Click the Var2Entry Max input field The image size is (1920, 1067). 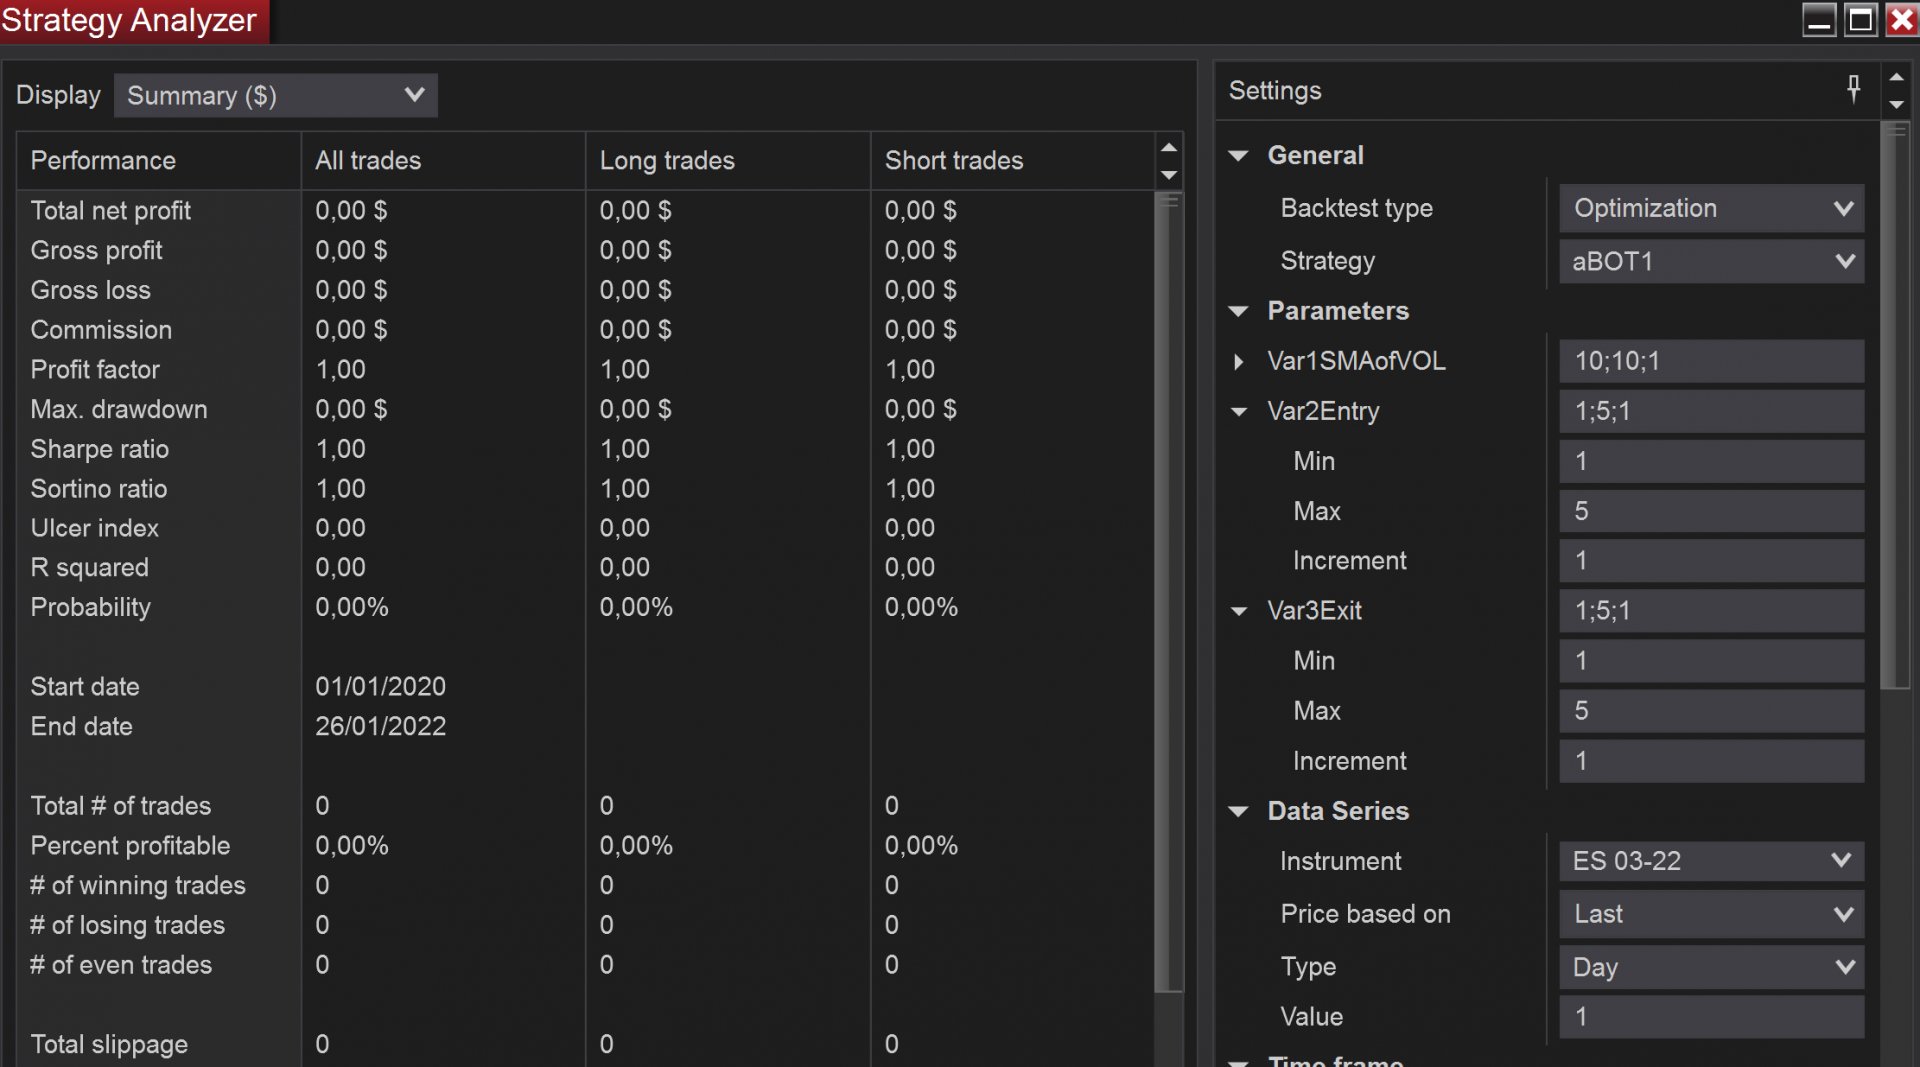(x=1711, y=511)
